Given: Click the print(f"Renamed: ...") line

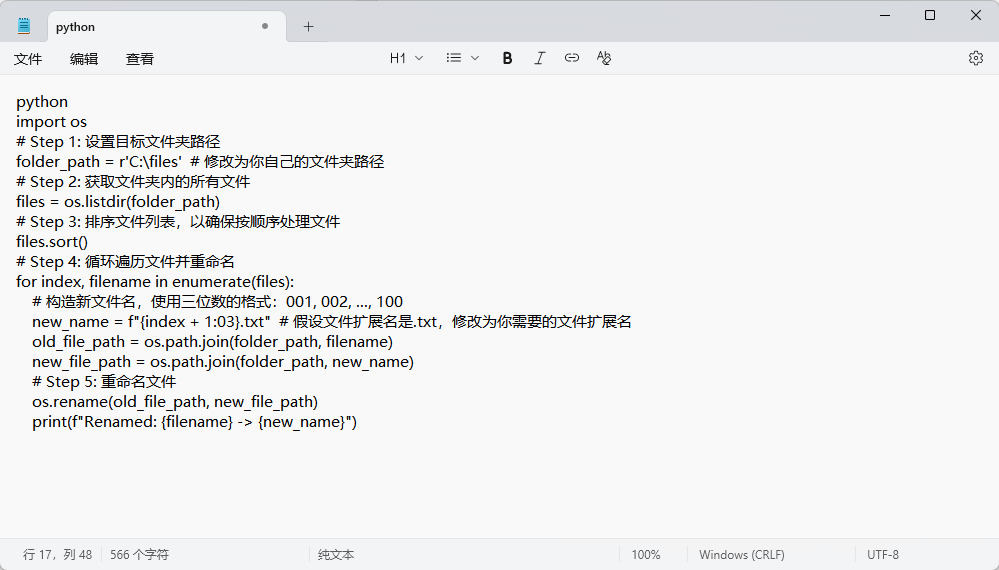Looking at the screenshot, I should 194,422.
